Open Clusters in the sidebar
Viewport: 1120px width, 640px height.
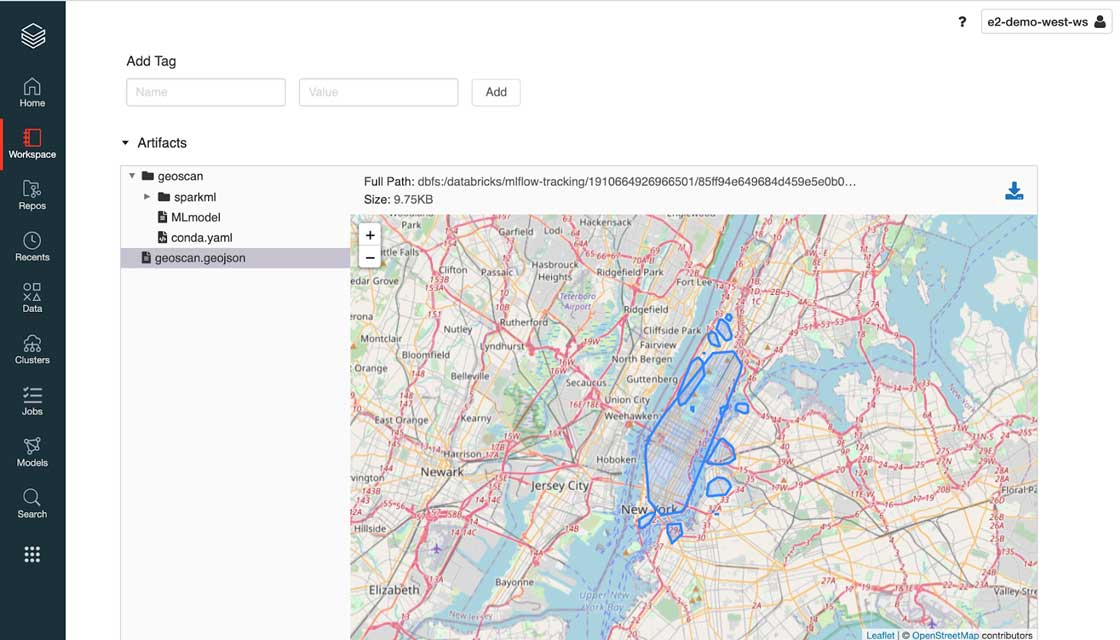(x=32, y=349)
